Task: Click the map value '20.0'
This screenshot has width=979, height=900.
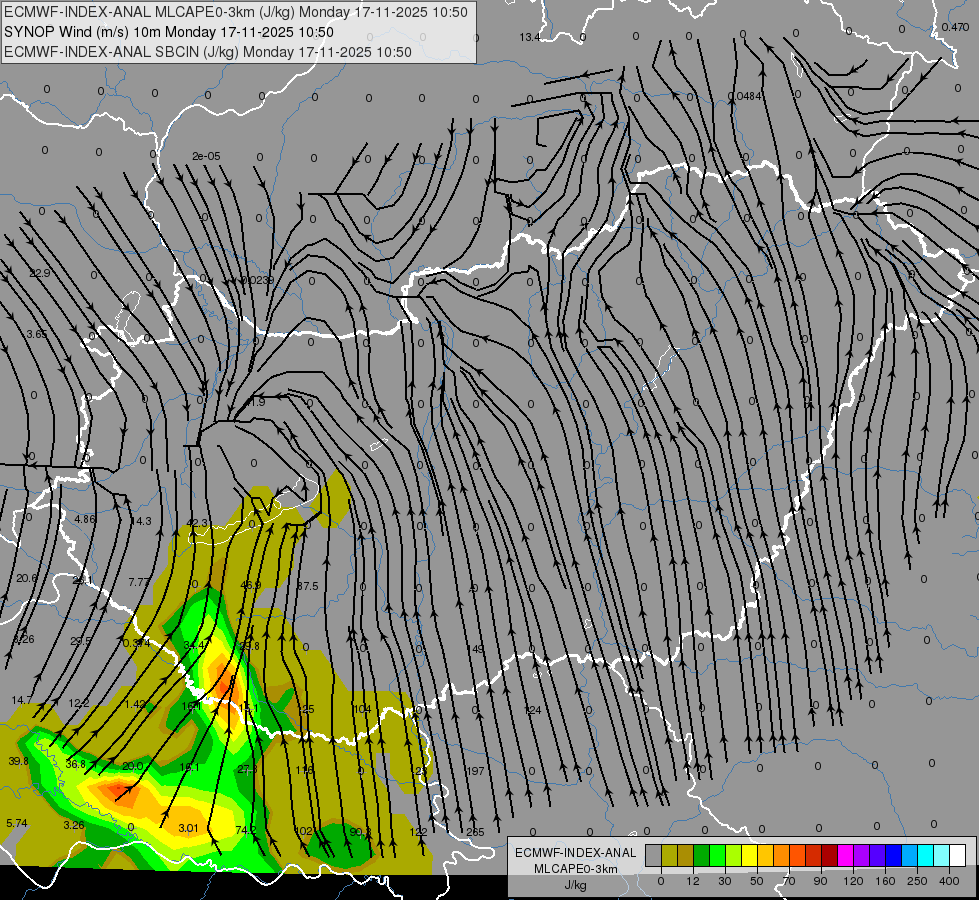Action: pos(132,766)
